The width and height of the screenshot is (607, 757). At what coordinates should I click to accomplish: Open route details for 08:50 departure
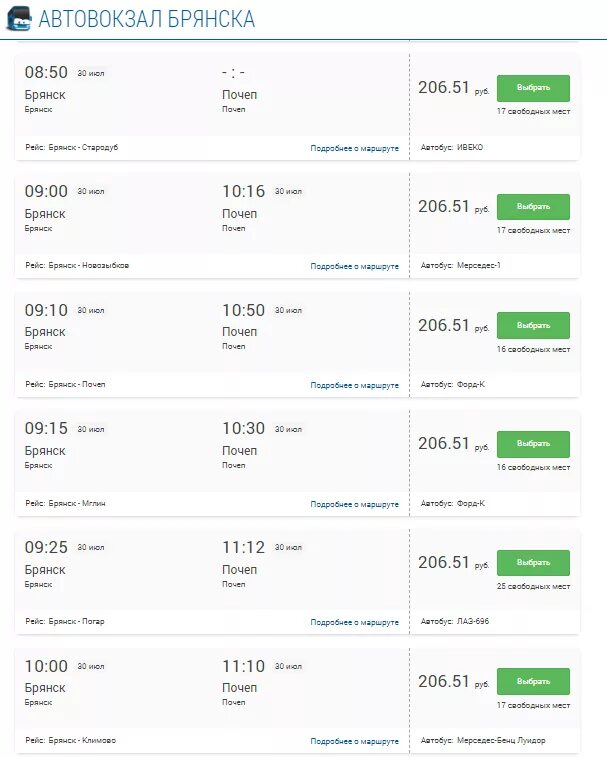click(x=354, y=148)
